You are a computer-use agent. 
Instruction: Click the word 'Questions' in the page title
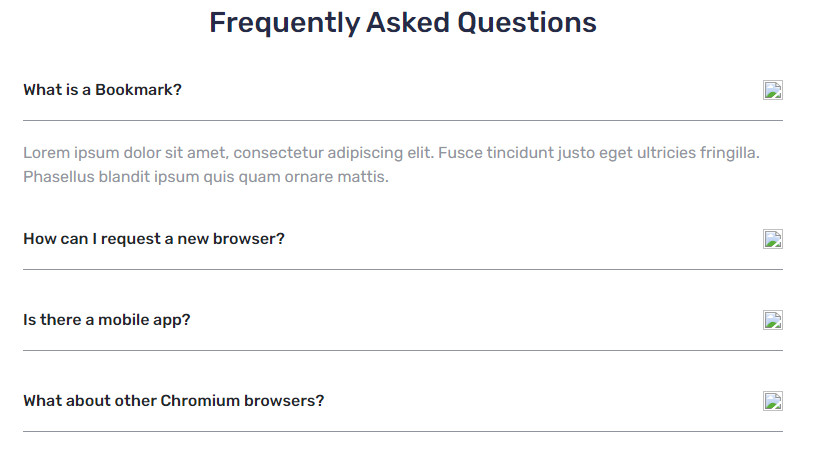[527, 23]
